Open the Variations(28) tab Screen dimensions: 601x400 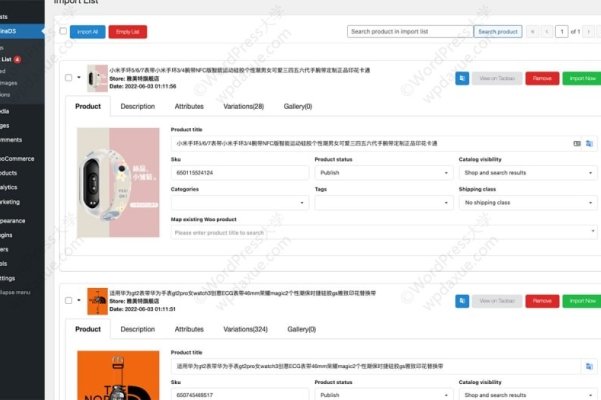tap(243, 107)
